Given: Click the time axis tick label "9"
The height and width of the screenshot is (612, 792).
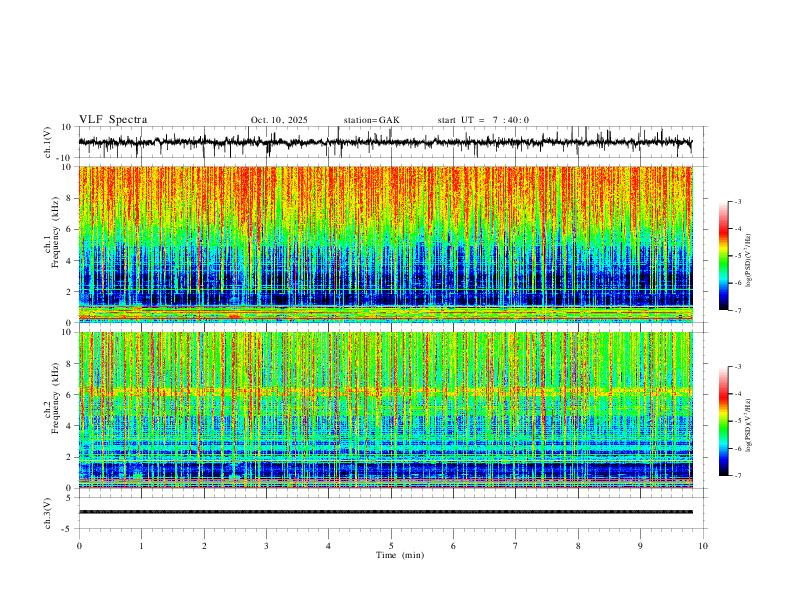Looking at the screenshot, I should pyautogui.click(x=640, y=546).
